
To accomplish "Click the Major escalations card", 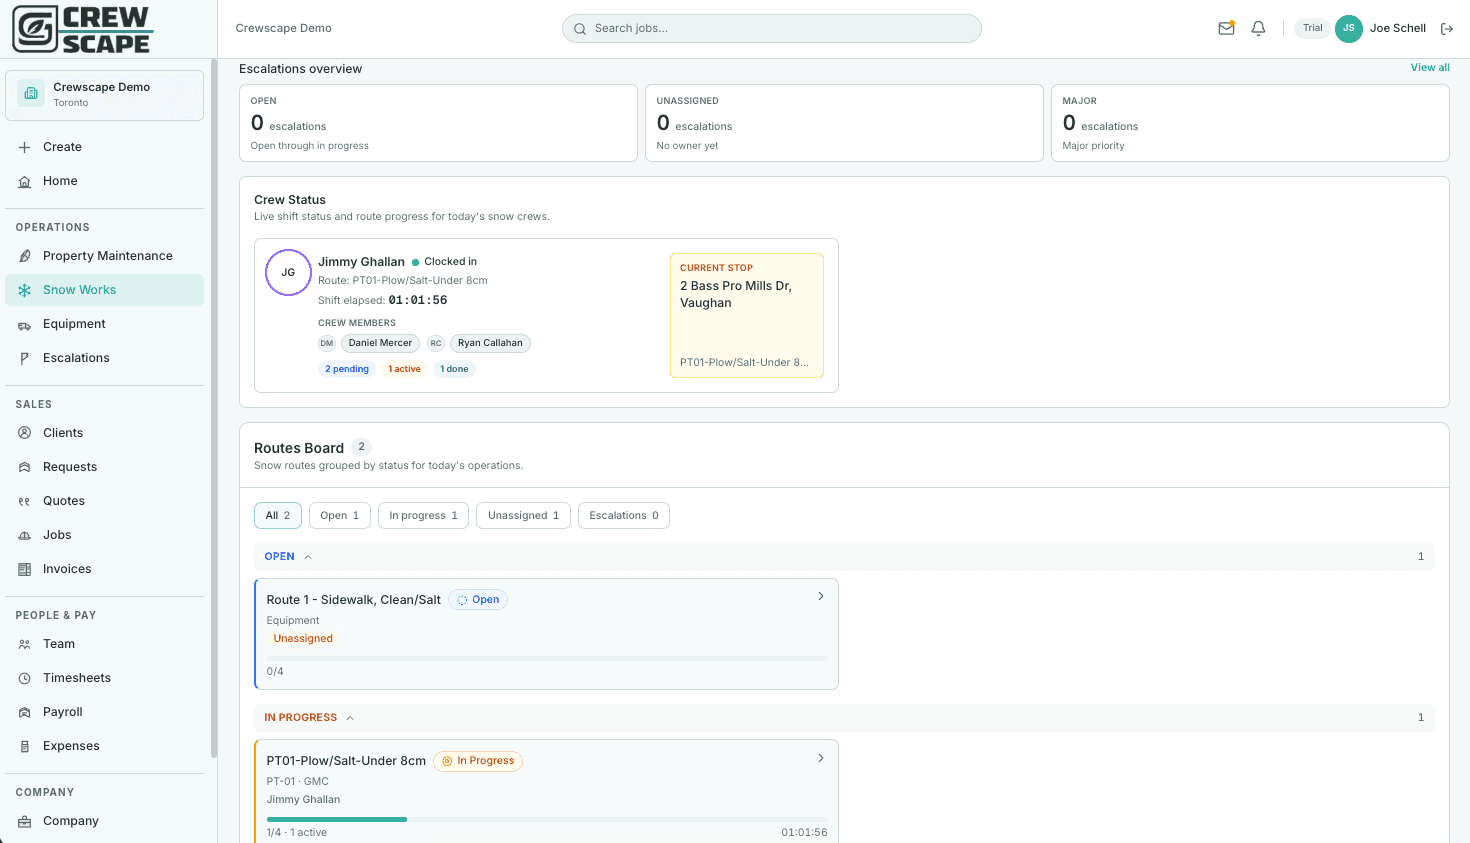I will (x=1250, y=123).
